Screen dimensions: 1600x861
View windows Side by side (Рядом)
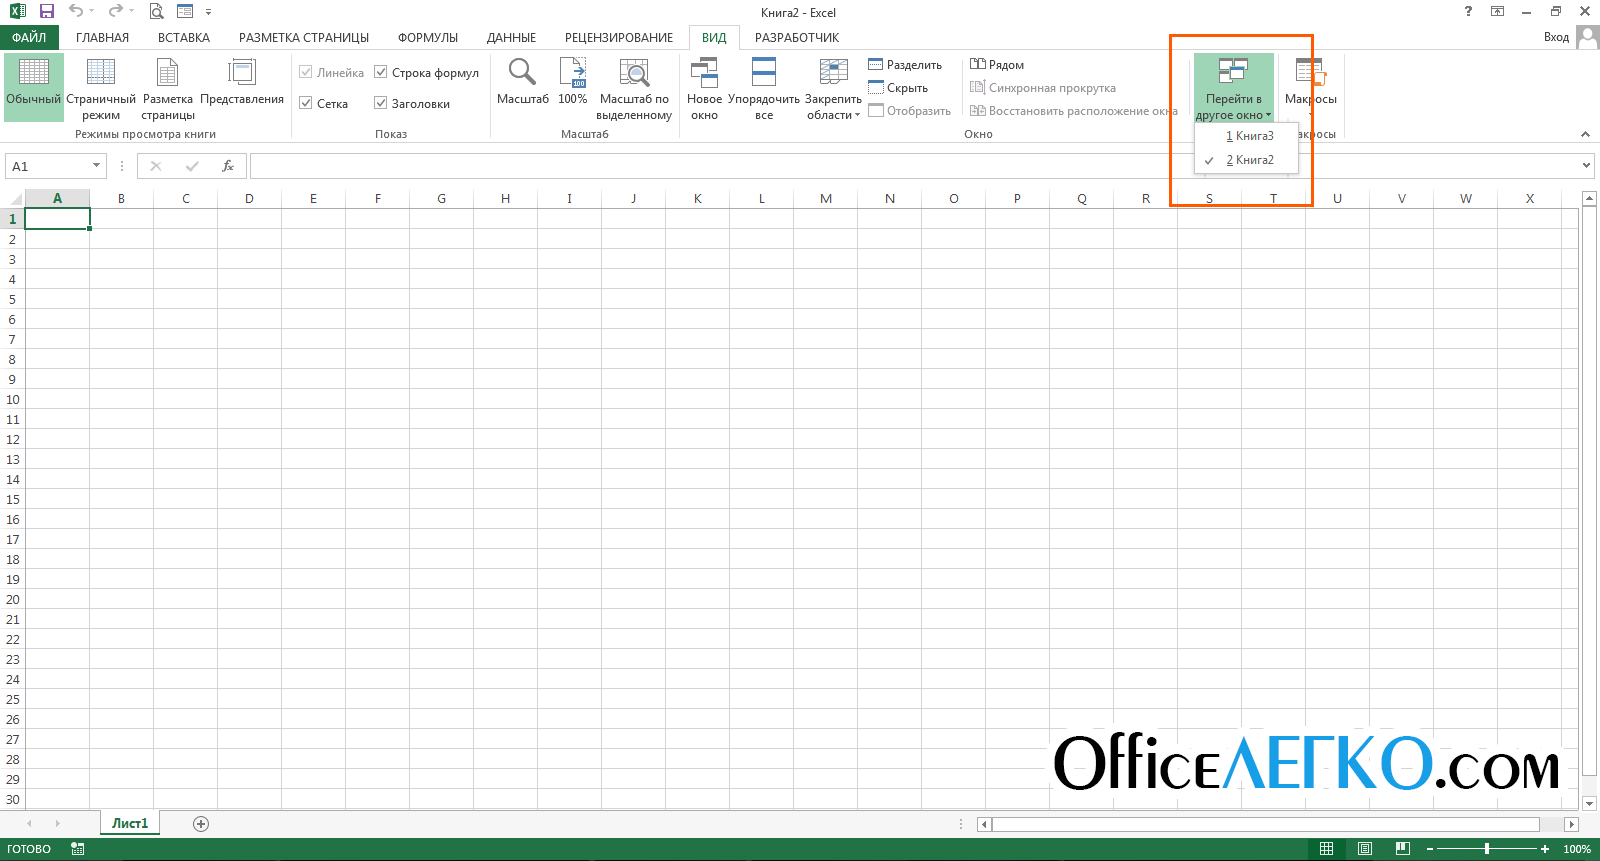pyautogui.click(x=997, y=64)
